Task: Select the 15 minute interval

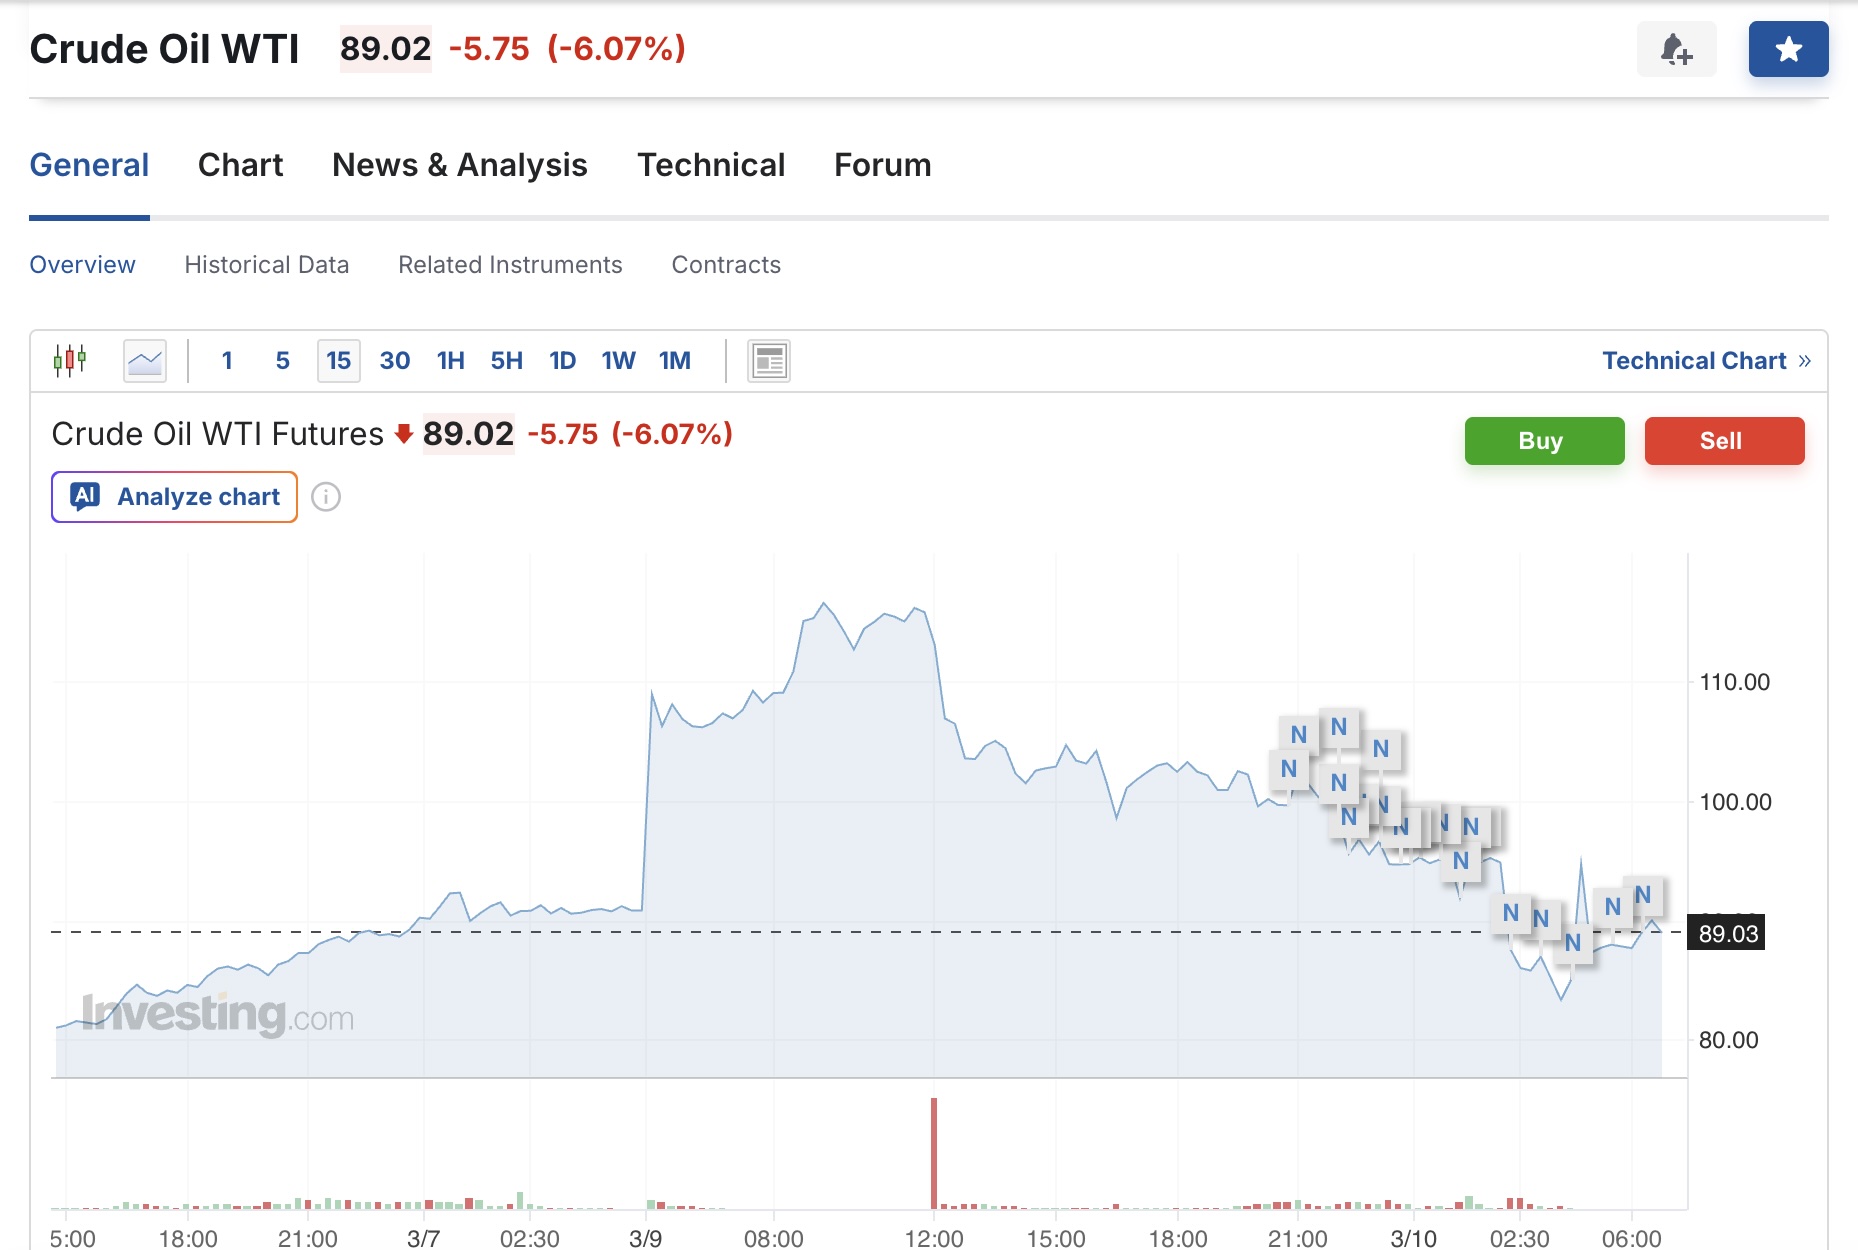Action: pos(338,360)
